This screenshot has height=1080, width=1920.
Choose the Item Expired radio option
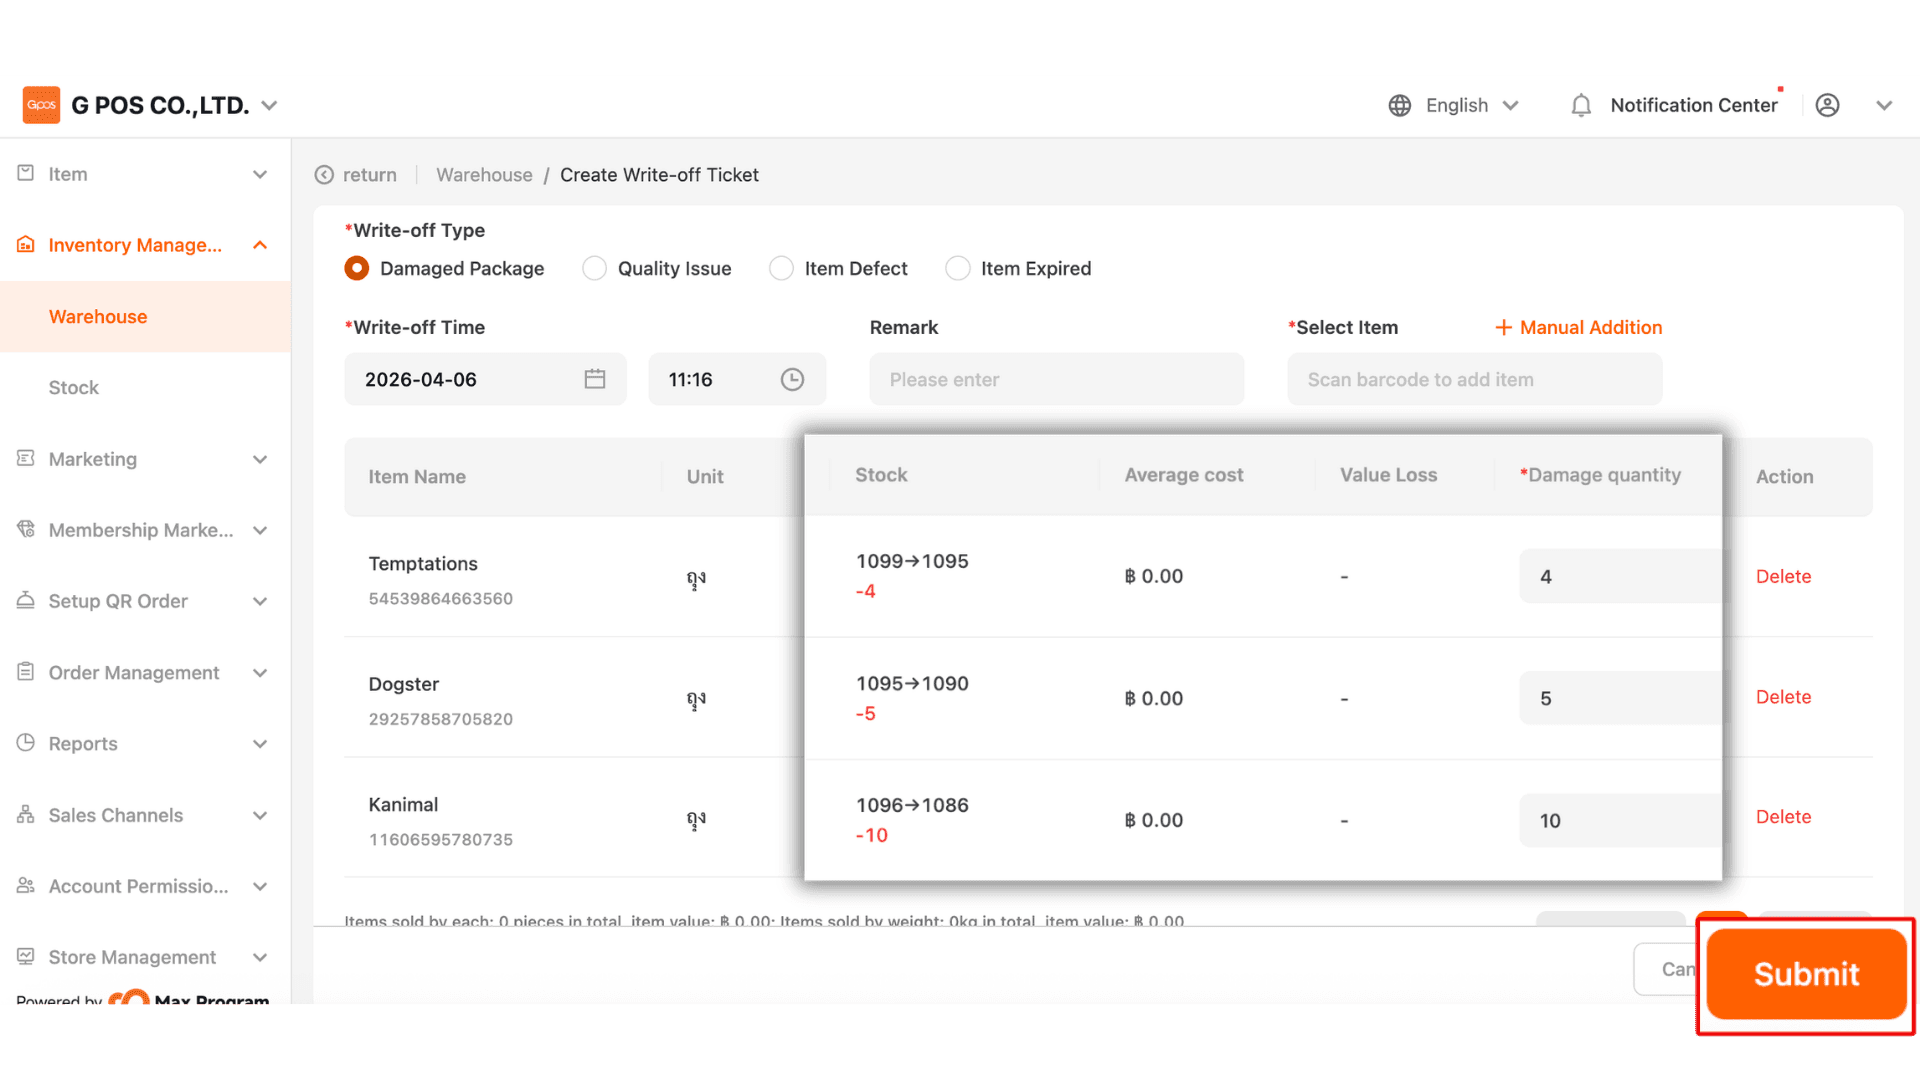[957, 268]
